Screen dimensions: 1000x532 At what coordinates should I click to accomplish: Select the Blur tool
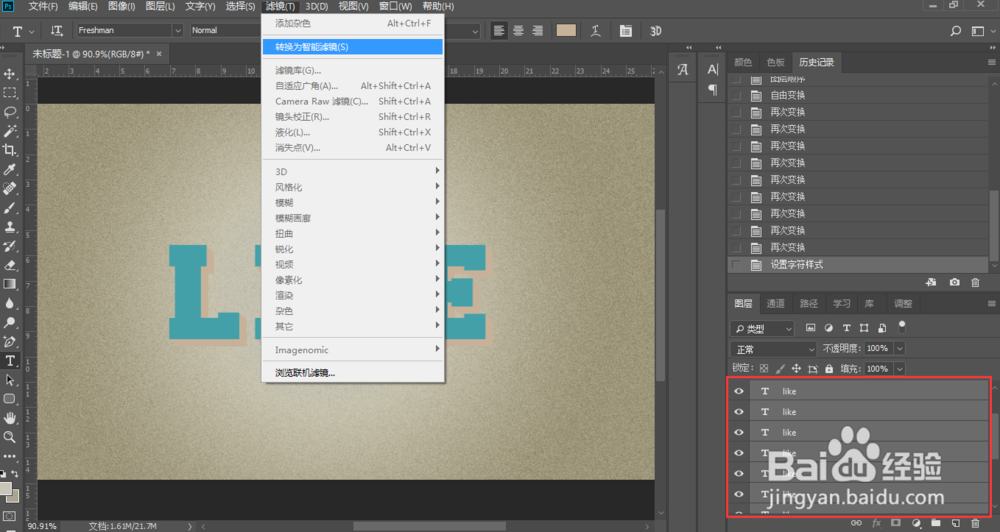pyautogui.click(x=10, y=304)
